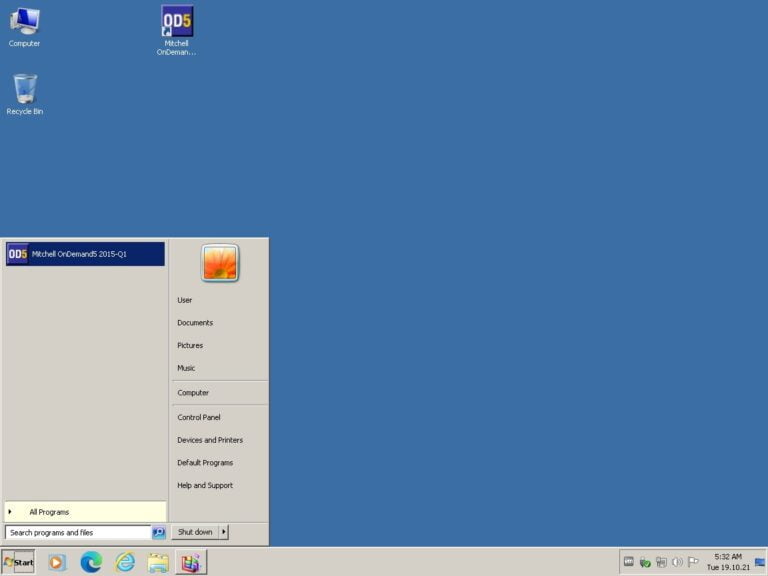Click the WinRAR taskbar icon
The height and width of the screenshot is (576, 768).
[x=190, y=562]
